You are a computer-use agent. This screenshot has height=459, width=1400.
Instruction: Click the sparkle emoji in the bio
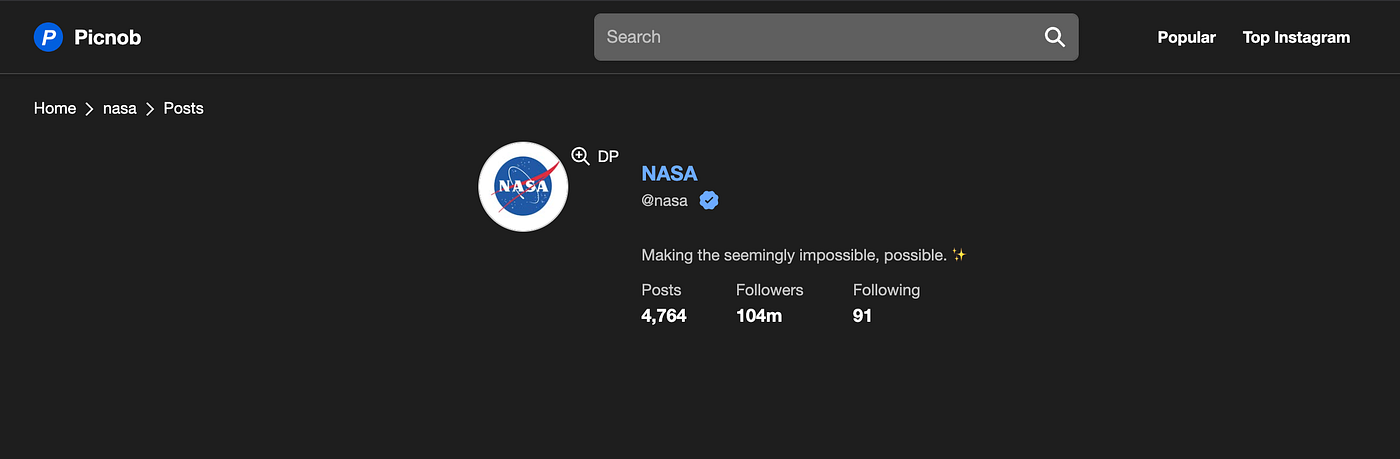(959, 255)
